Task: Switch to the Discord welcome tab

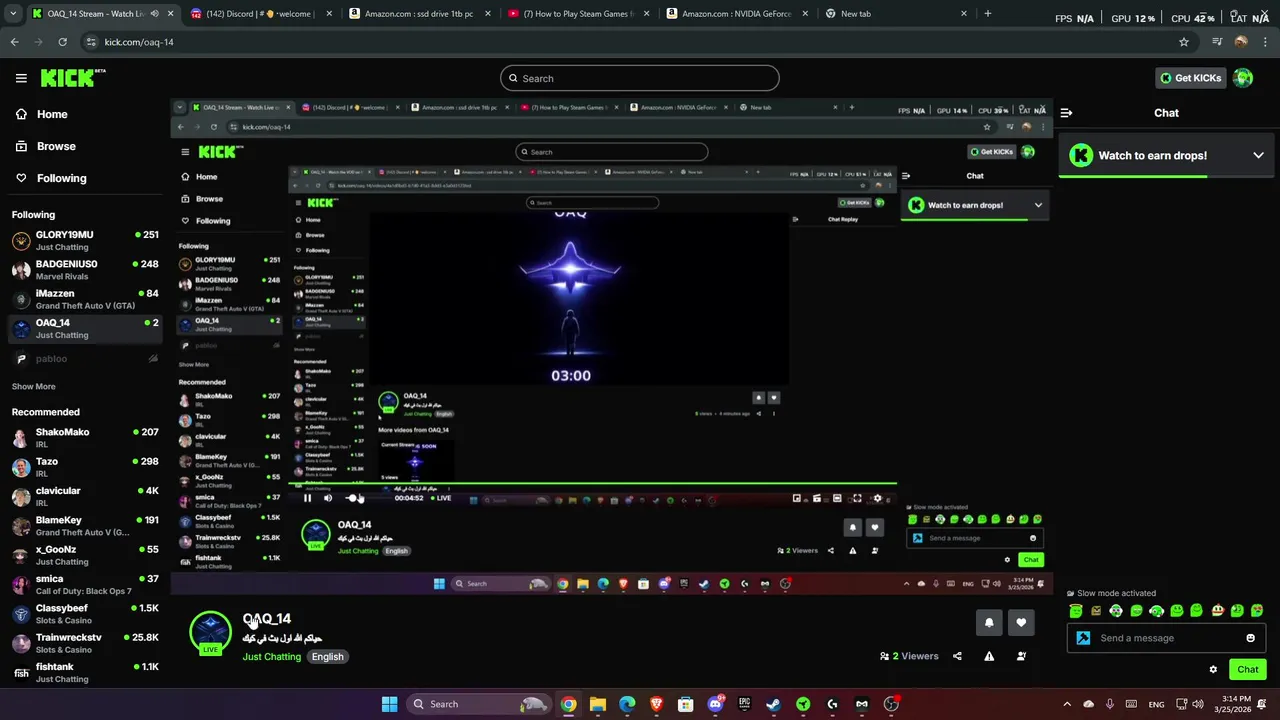Action: [x=260, y=14]
